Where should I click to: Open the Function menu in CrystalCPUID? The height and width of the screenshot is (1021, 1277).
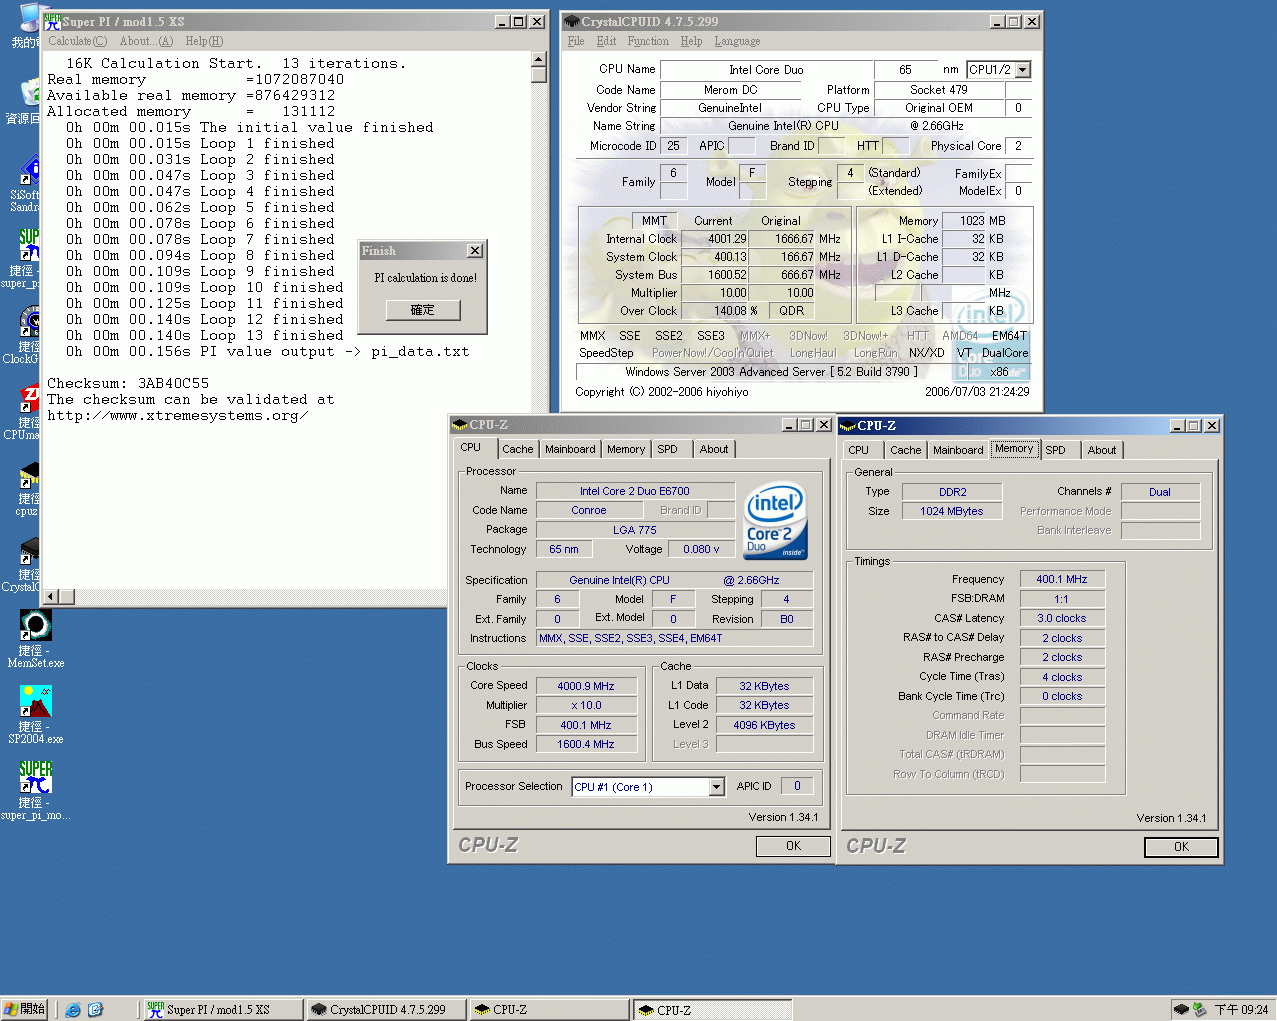tap(648, 41)
